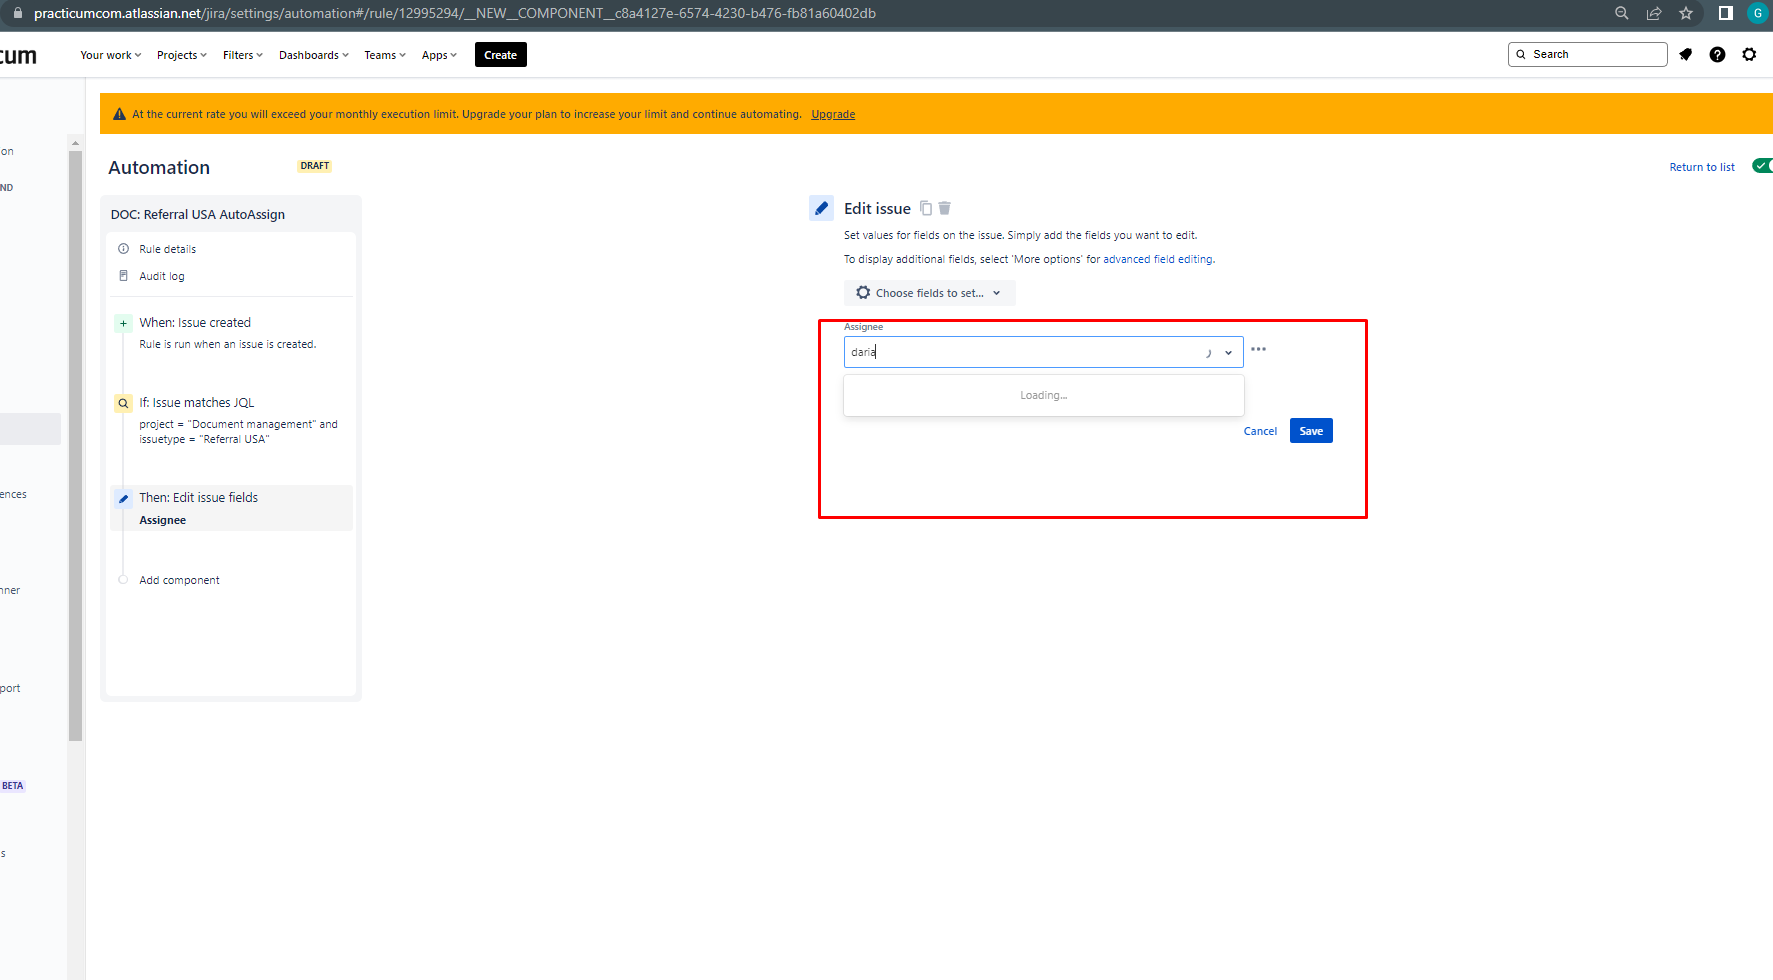Image resolution: width=1773 pixels, height=980 pixels.
Task: Expand the Assignee user picker chevron
Action: point(1228,352)
